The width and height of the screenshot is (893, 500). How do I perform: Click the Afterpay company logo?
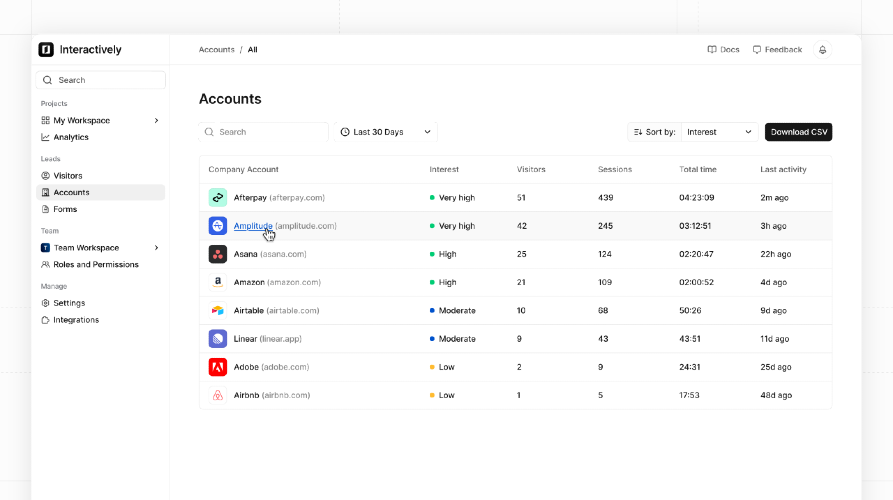(218, 198)
